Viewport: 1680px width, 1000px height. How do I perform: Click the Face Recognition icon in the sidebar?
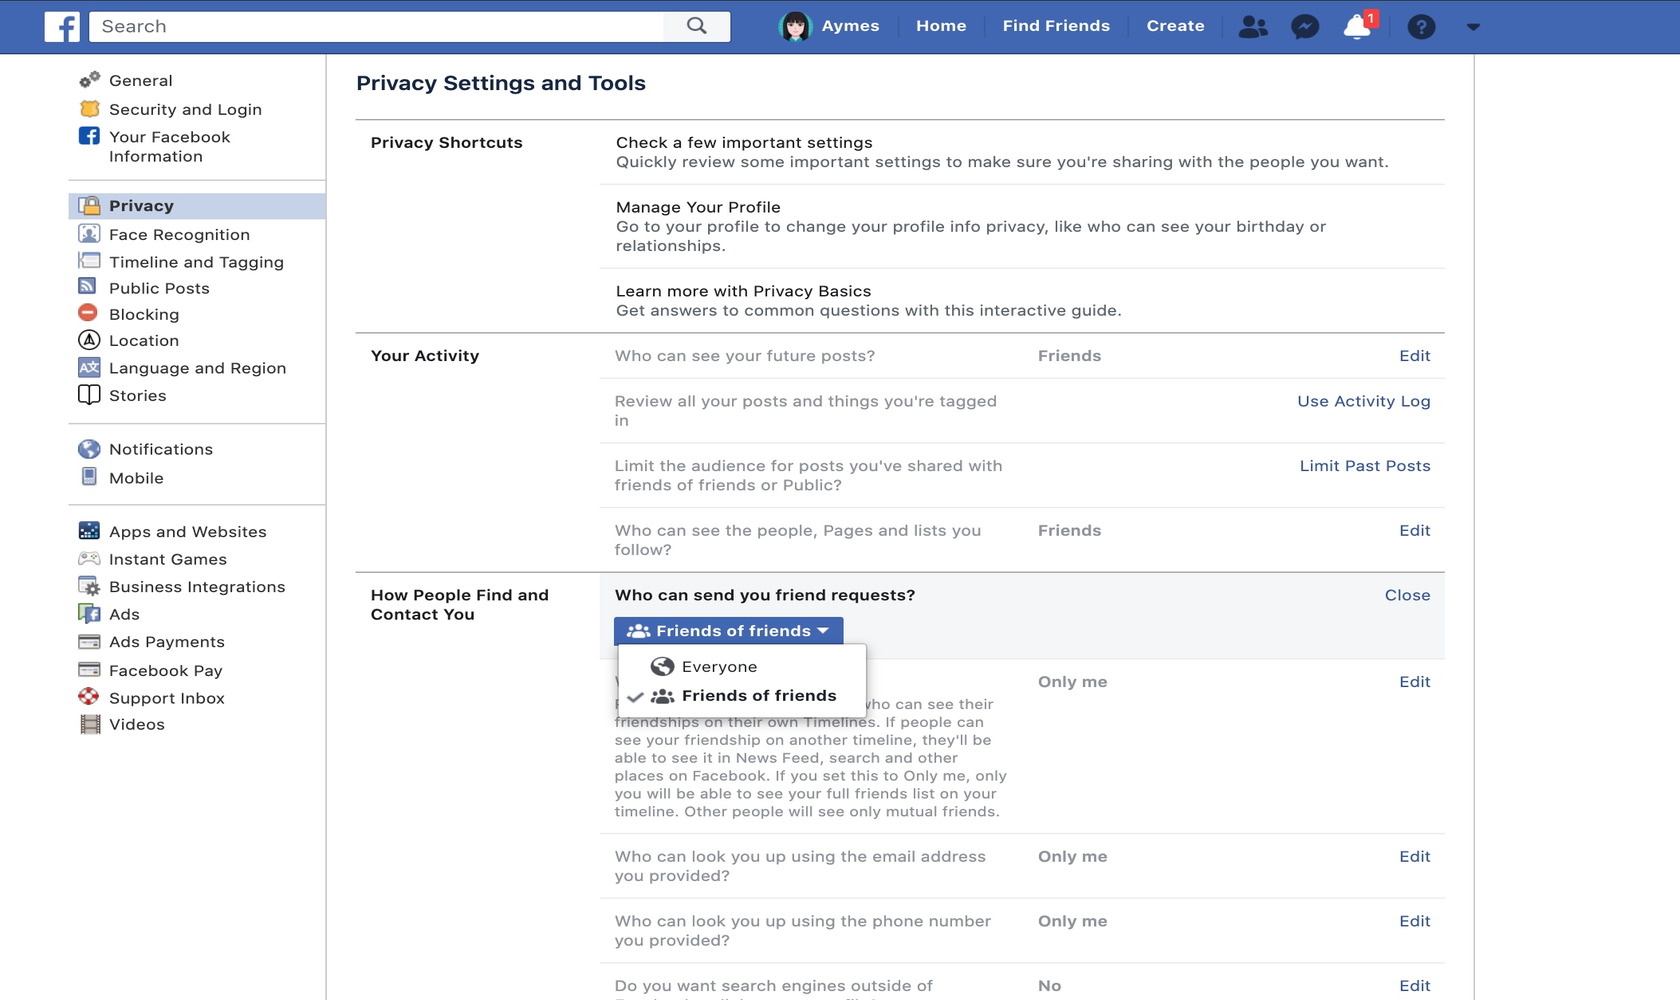click(x=88, y=234)
